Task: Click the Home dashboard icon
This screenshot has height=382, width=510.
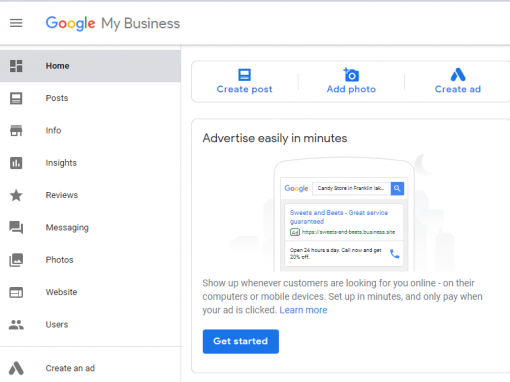Action: pyautogui.click(x=16, y=66)
